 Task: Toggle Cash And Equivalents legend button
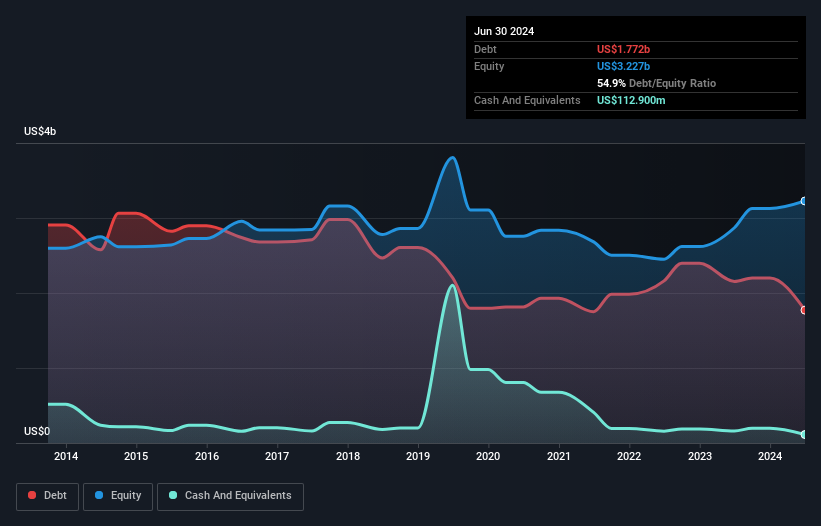(230, 496)
